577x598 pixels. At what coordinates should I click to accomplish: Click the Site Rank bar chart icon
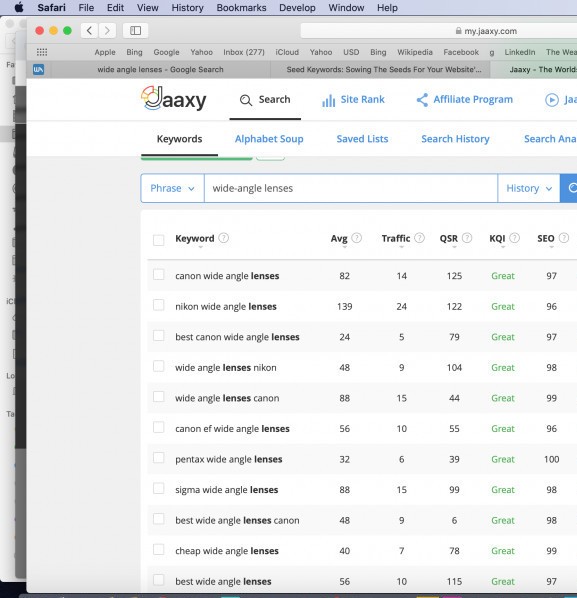328,101
